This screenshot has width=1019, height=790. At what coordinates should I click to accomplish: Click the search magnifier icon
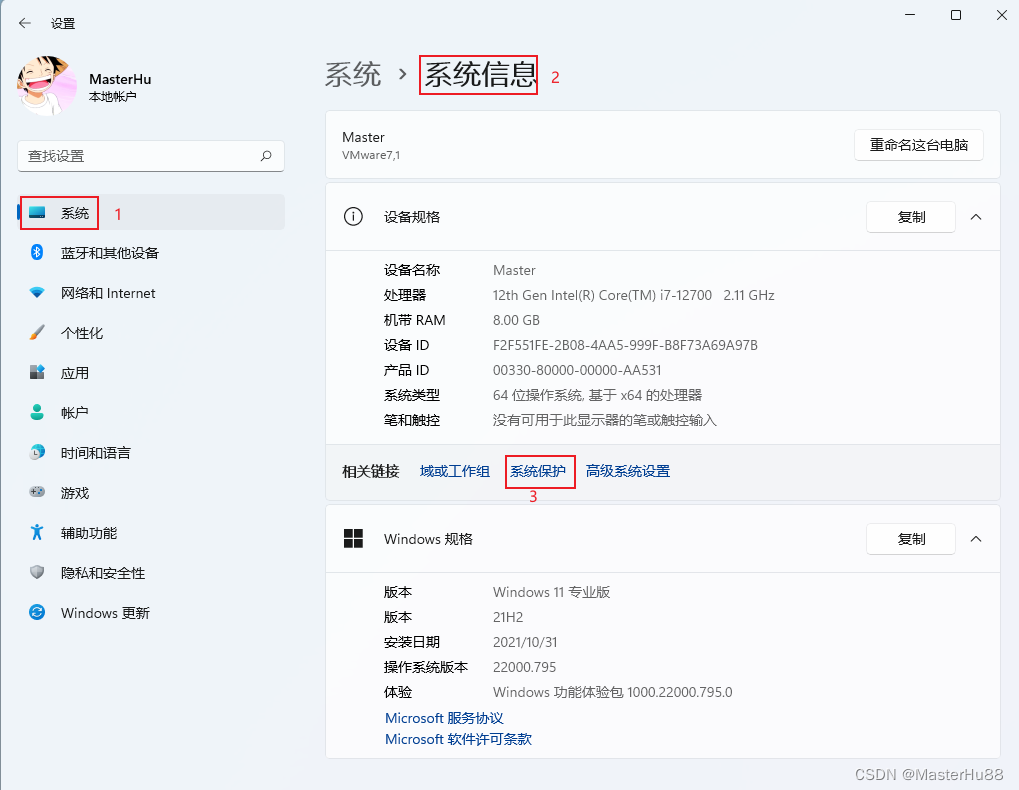[x=266, y=156]
